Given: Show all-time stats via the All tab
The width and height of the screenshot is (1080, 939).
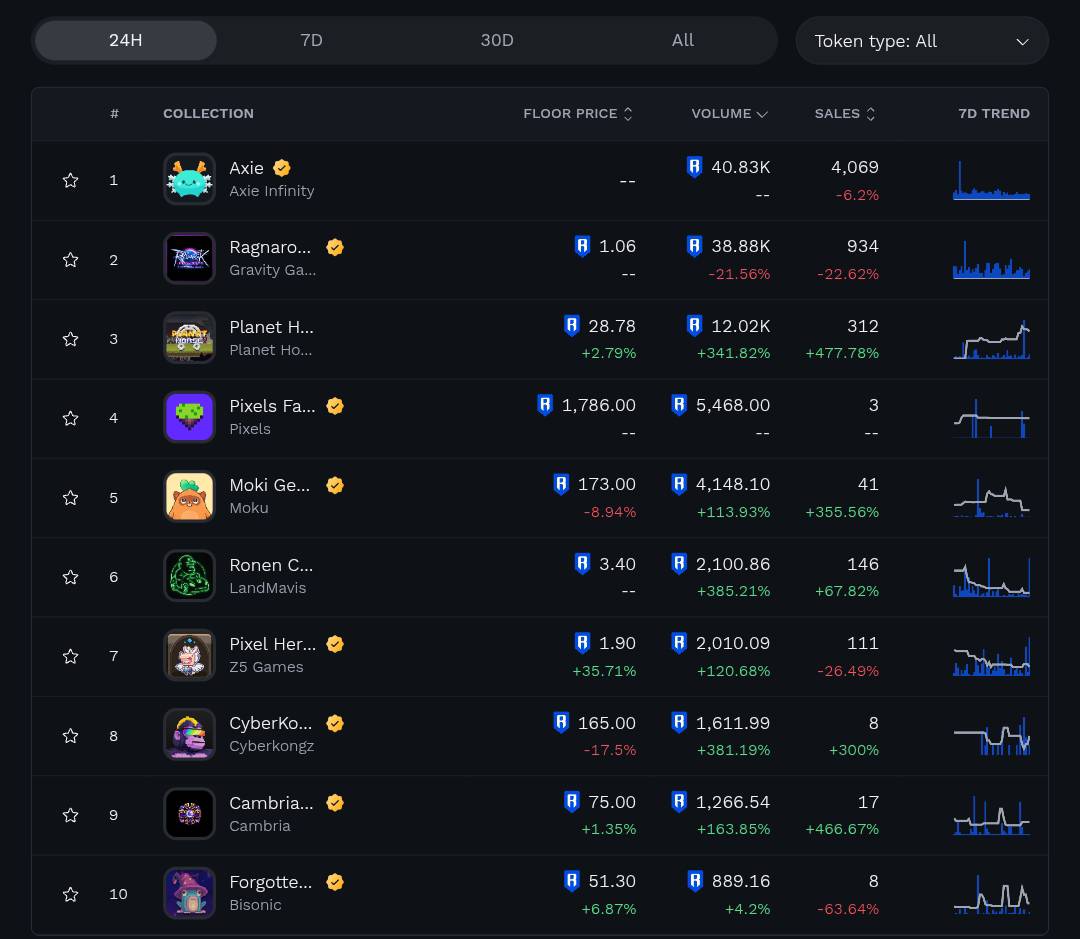Looking at the screenshot, I should pos(683,41).
